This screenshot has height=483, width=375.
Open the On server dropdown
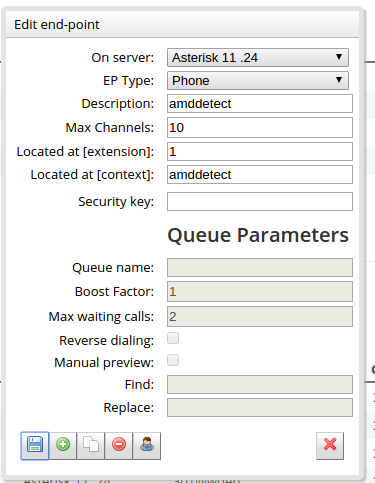click(x=258, y=58)
